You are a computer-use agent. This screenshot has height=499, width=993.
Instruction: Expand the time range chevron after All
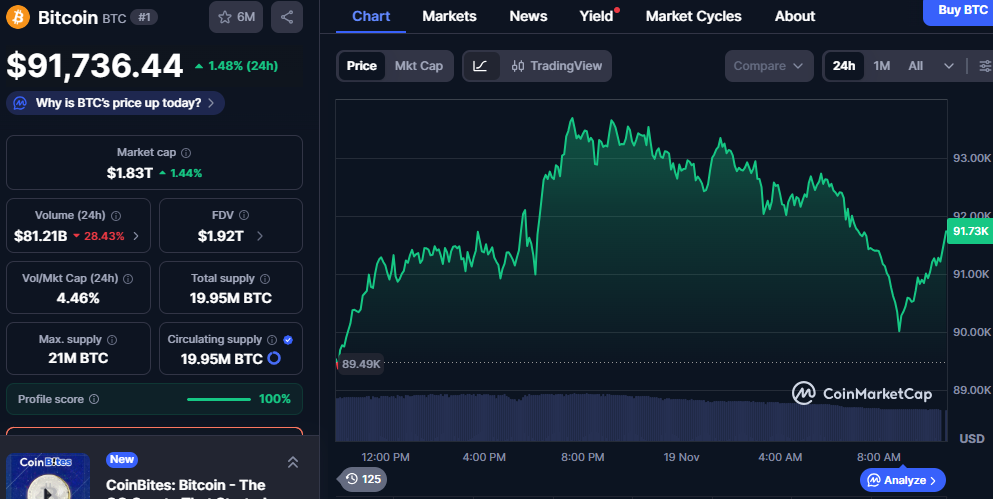948,66
